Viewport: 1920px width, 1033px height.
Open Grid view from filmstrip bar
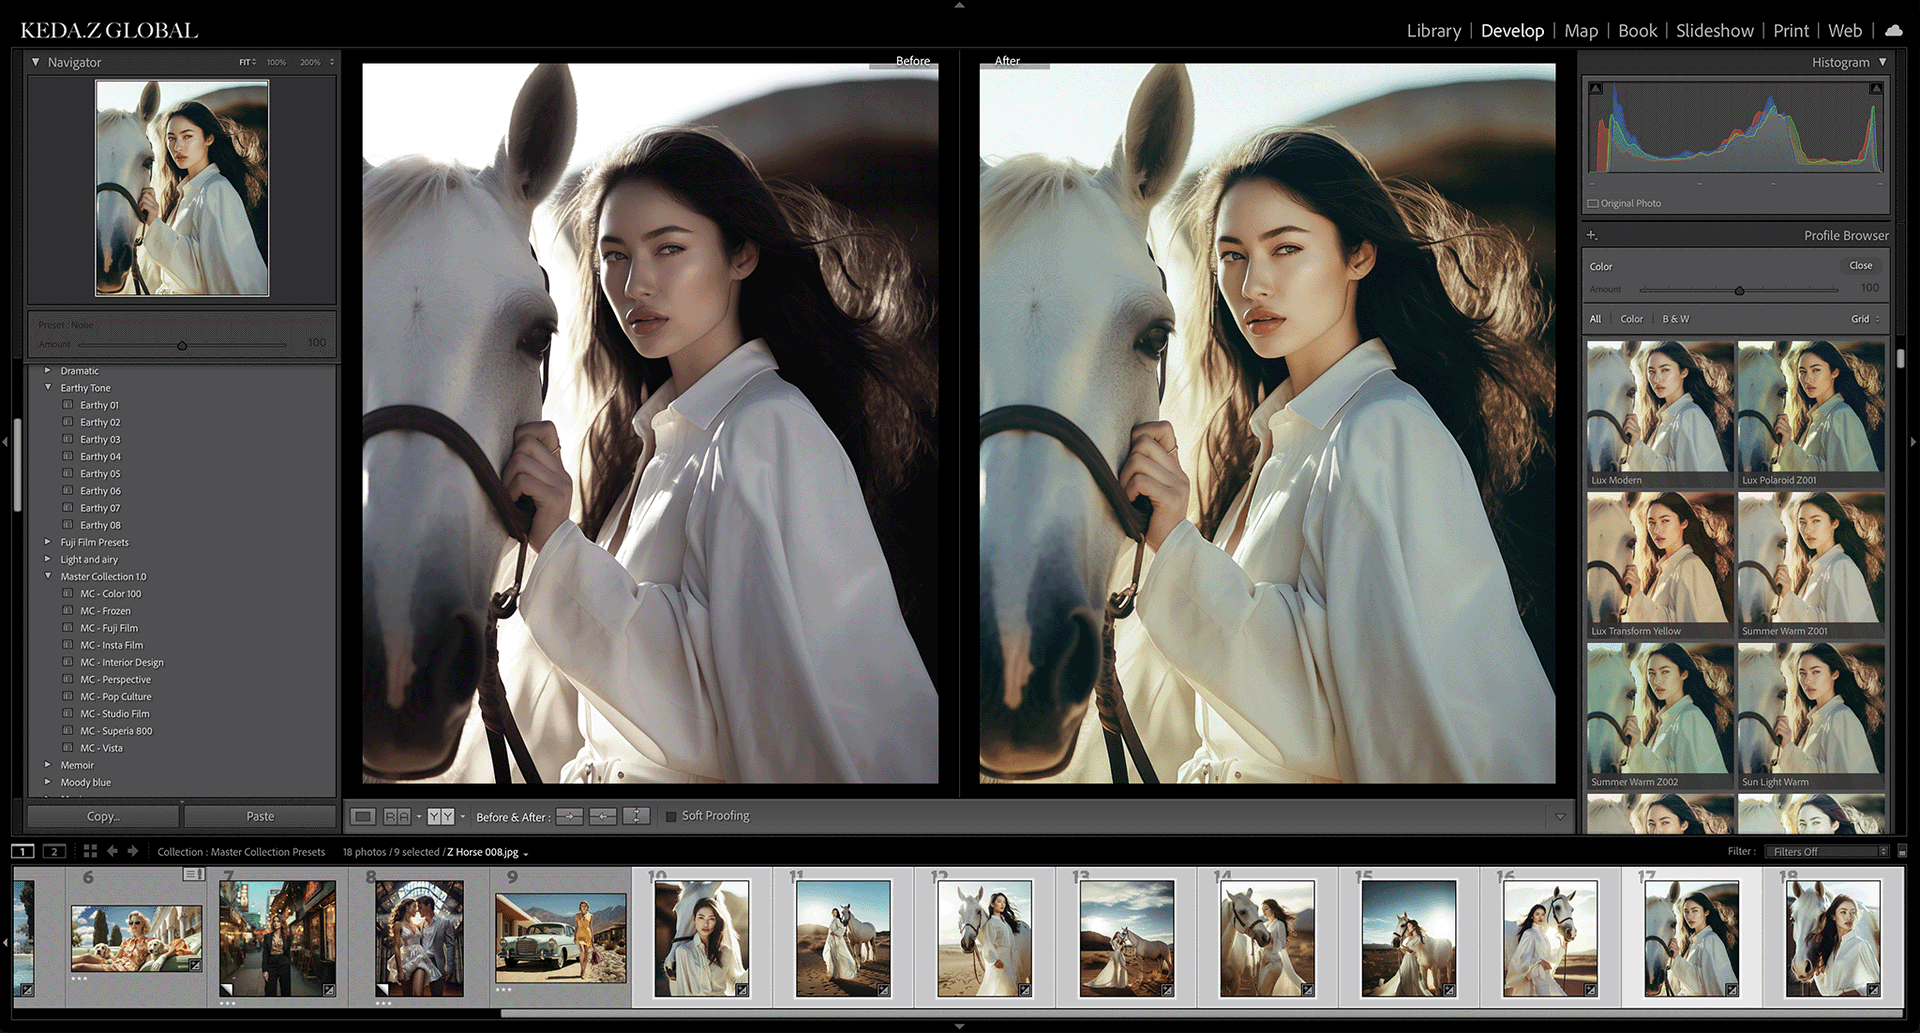90,851
